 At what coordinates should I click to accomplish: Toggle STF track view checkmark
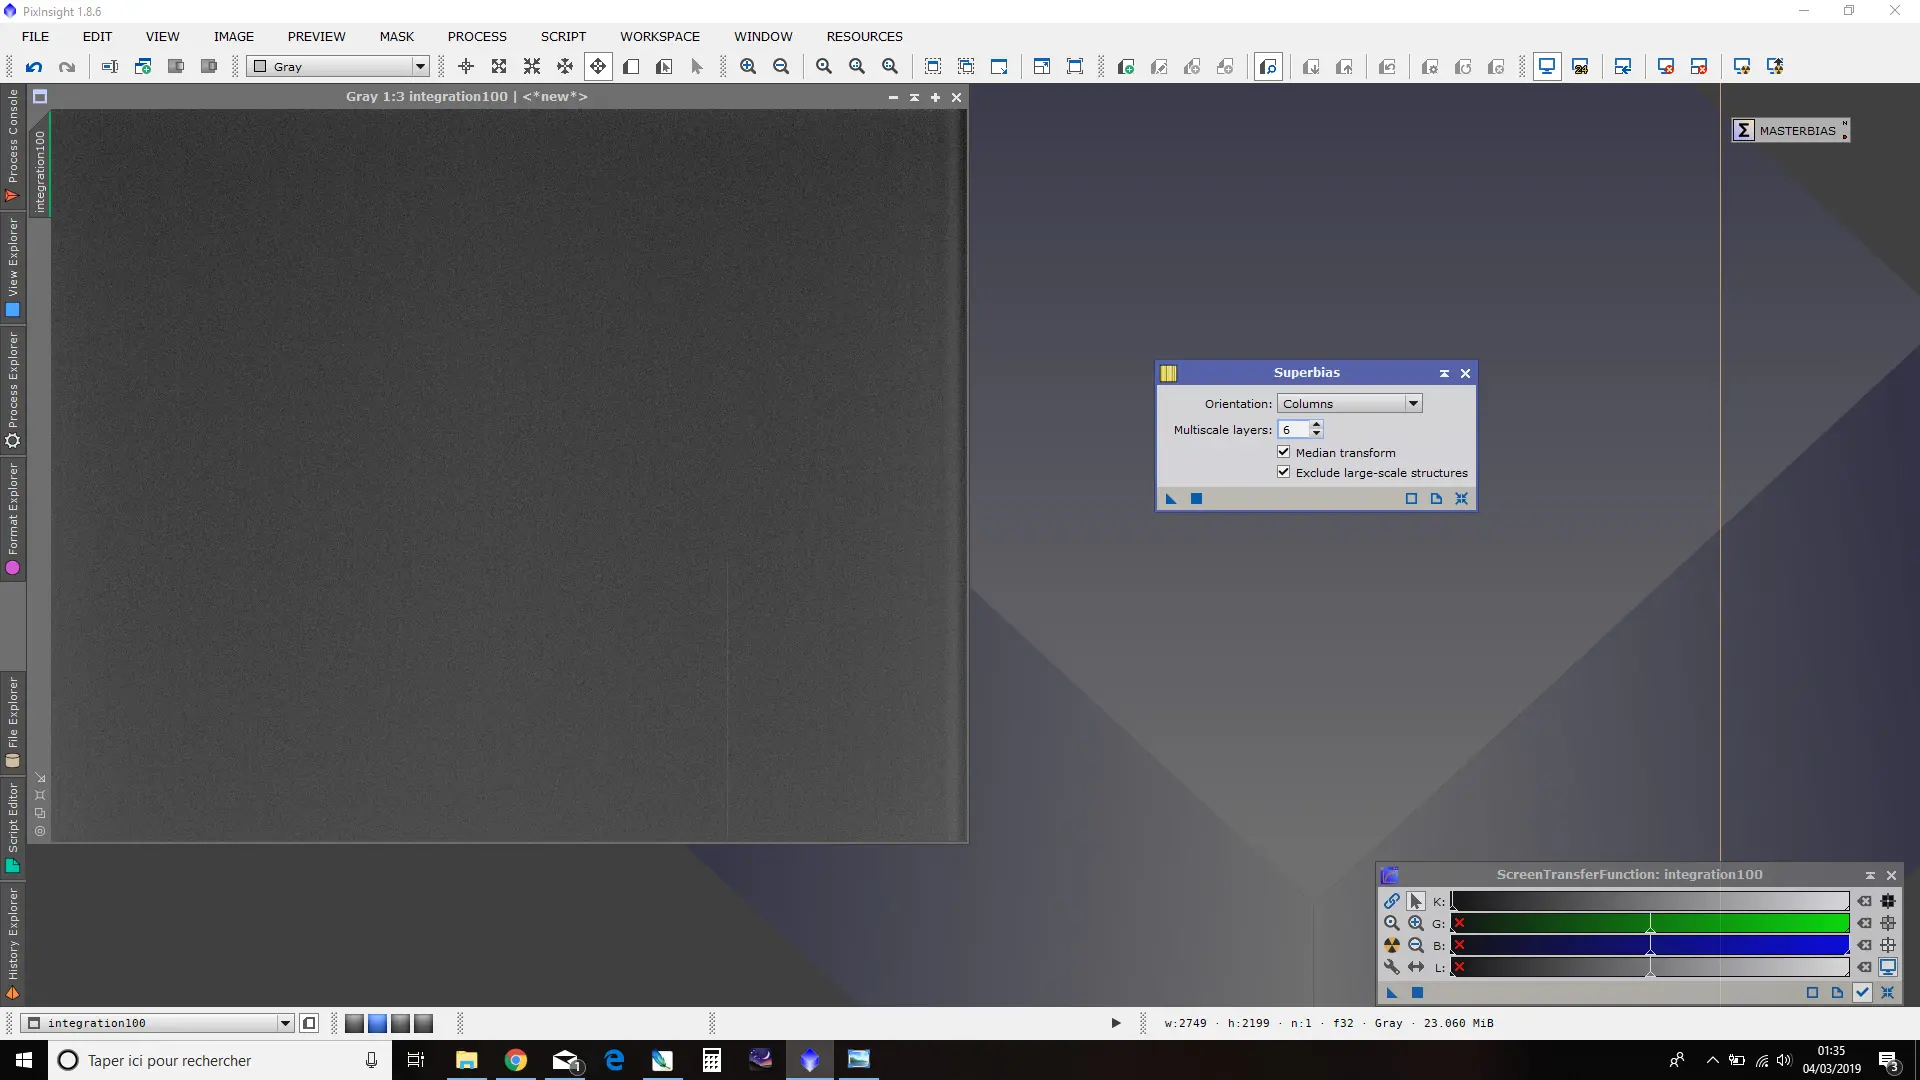point(1862,993)
